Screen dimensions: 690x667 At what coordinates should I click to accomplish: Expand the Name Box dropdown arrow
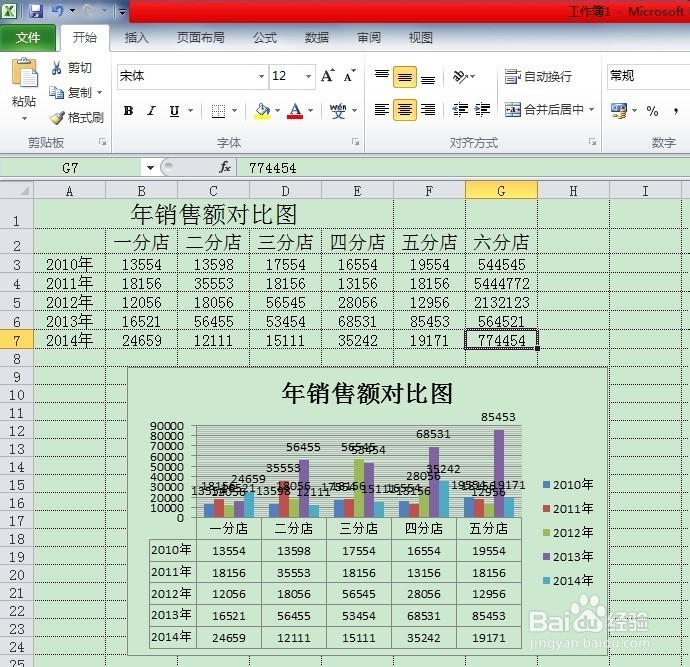[x=150, y=167]
